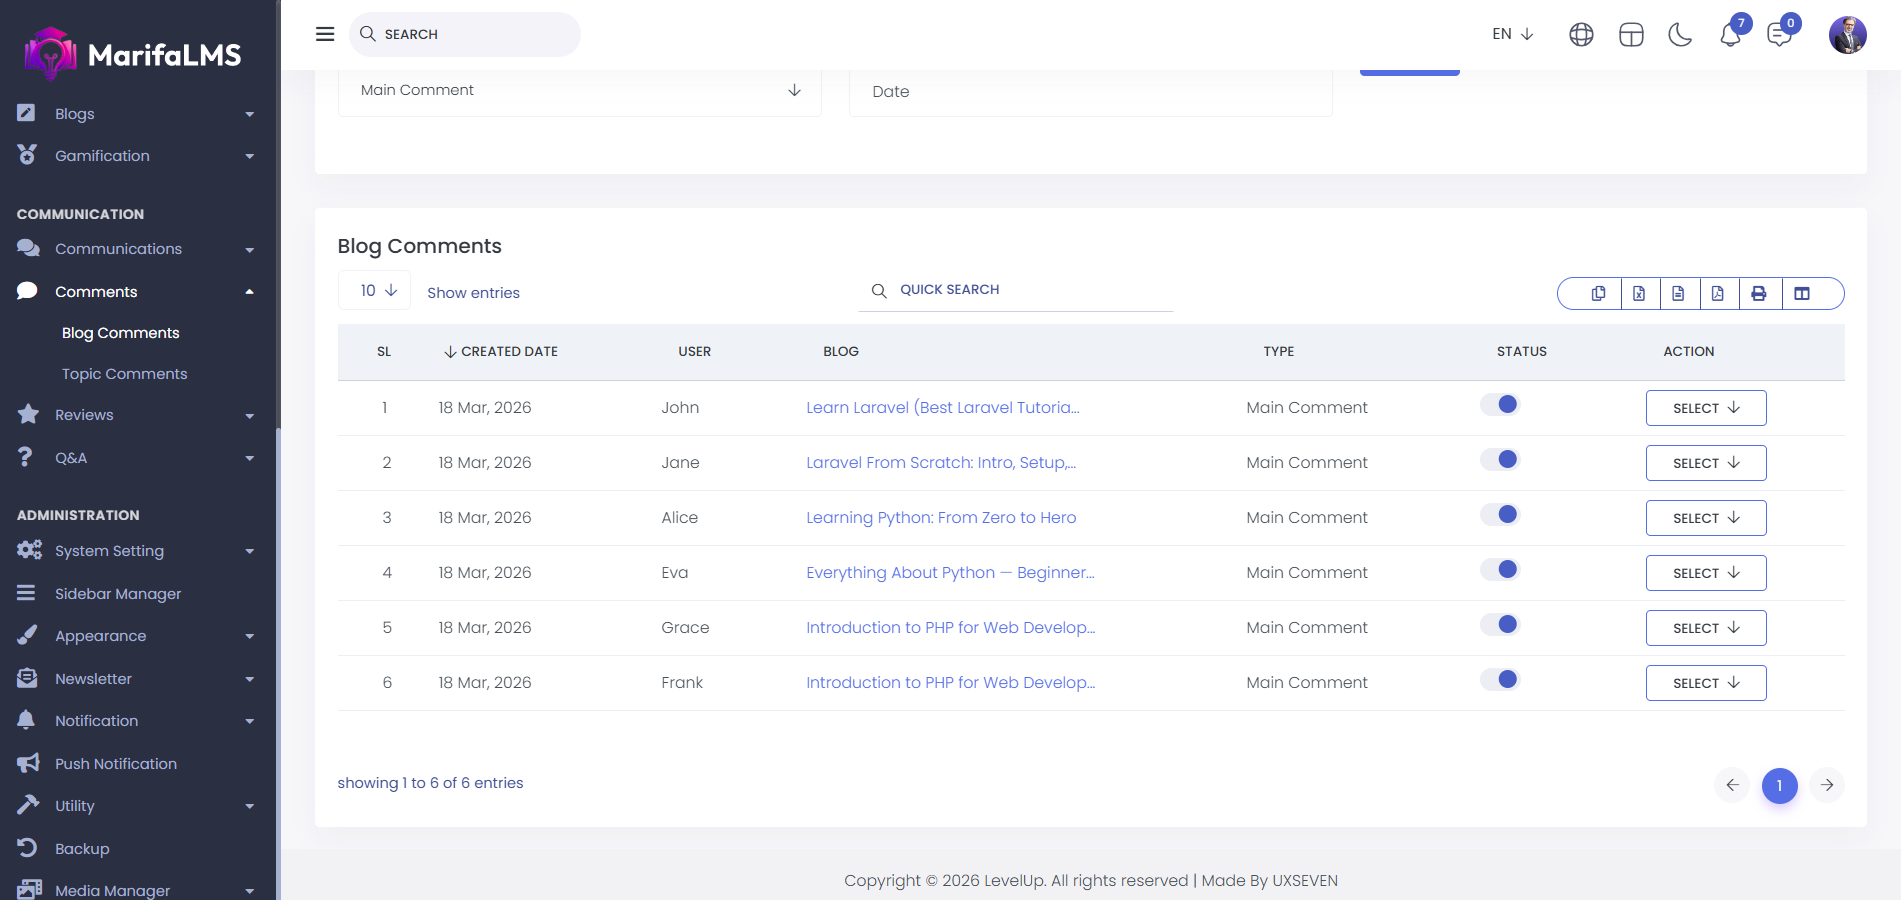Copy the table to clipboard
Screen dimensions: 1901x900
[x=1598, y=293]
